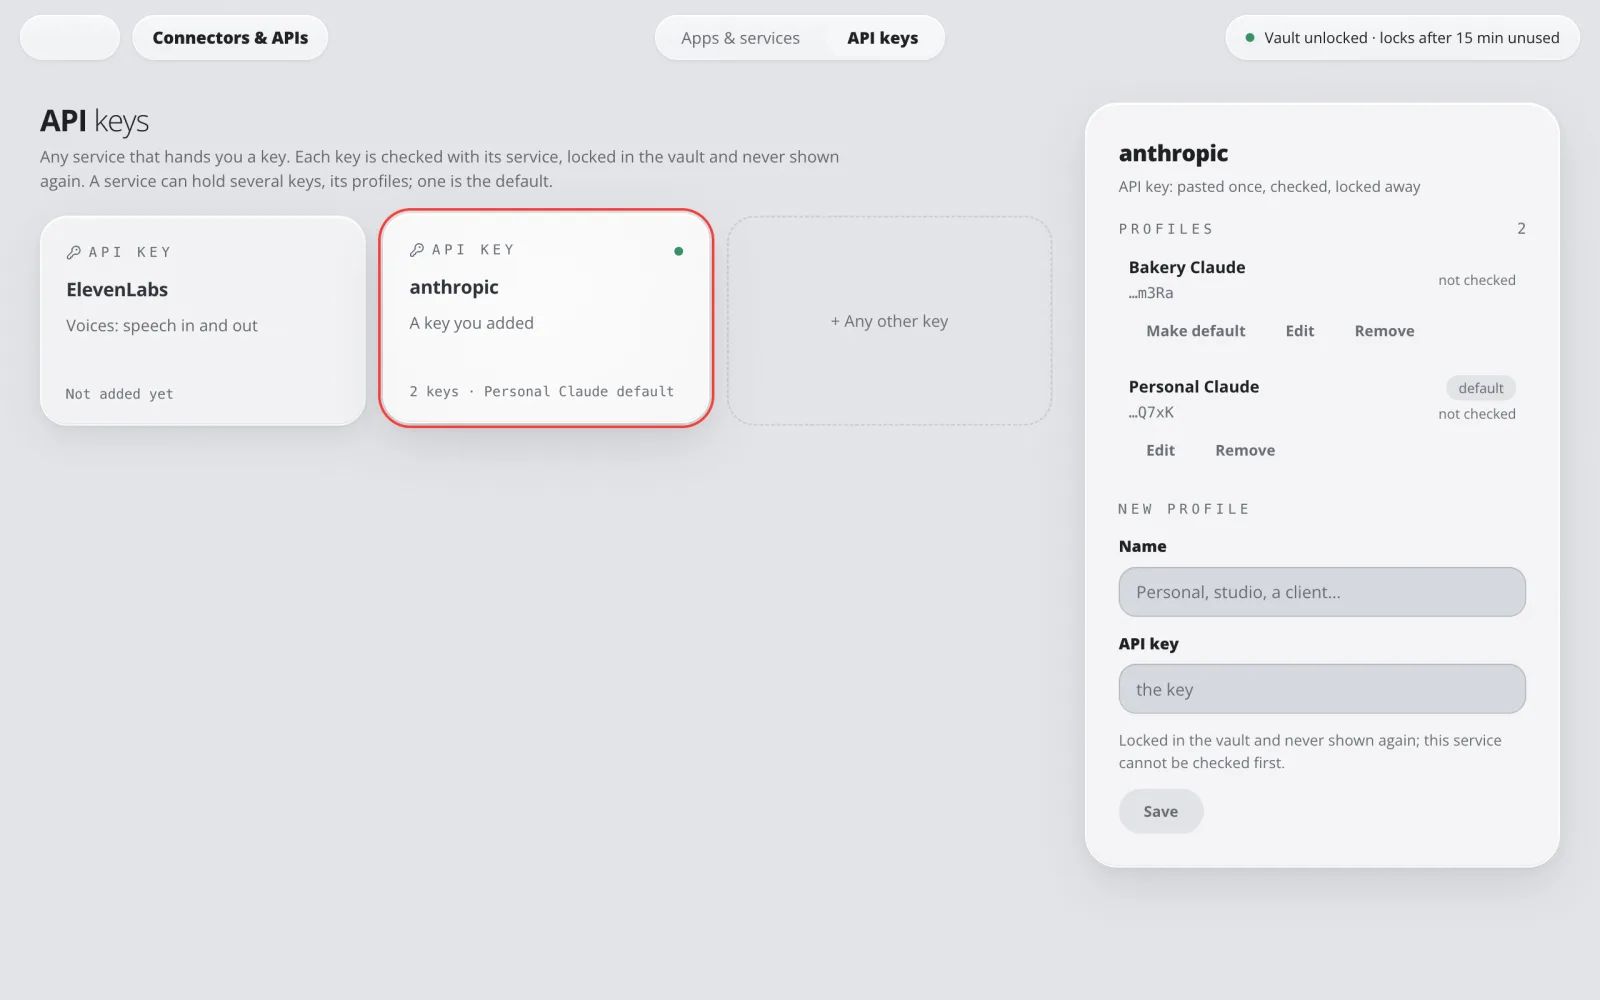
Task: Click the 'Voices: speech in and out' description
Action: [x=162, y=326]
